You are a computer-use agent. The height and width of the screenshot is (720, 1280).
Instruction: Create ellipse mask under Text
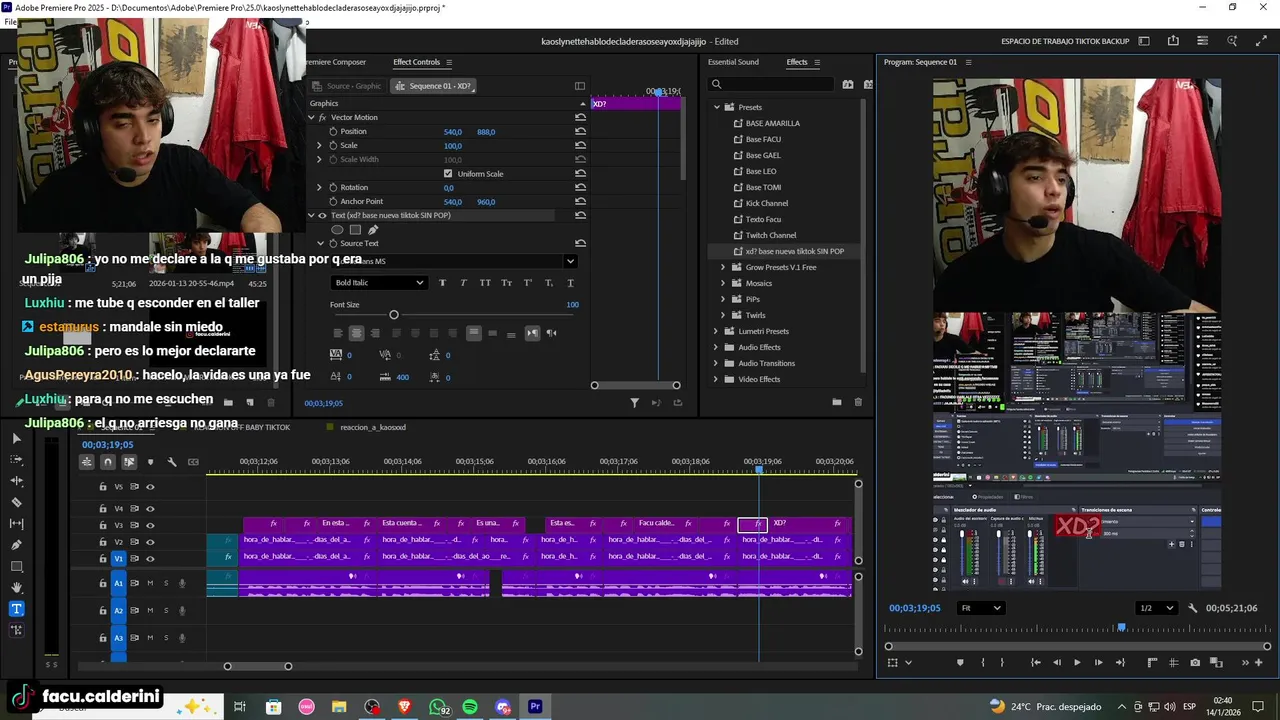(337, 230)
